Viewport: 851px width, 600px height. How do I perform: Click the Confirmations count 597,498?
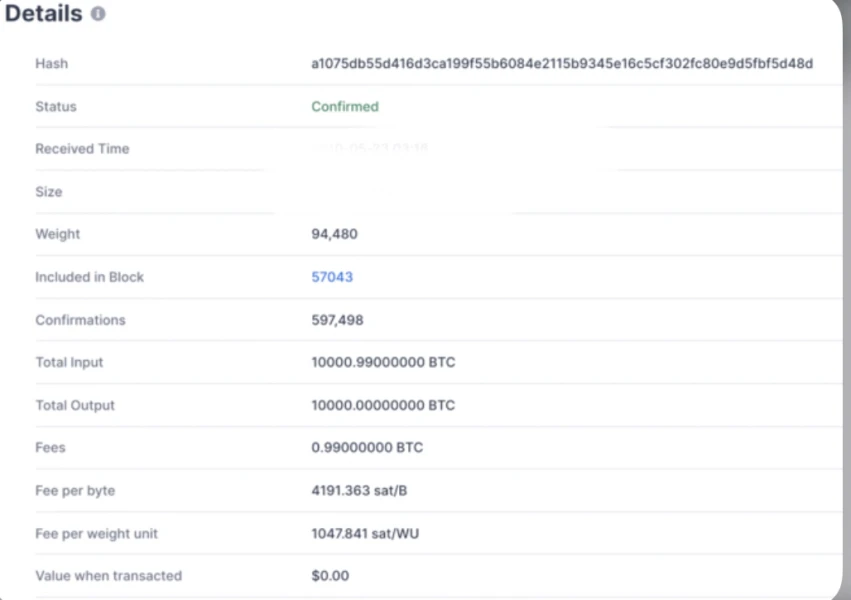pyautogui.click(x=337, y=320)
